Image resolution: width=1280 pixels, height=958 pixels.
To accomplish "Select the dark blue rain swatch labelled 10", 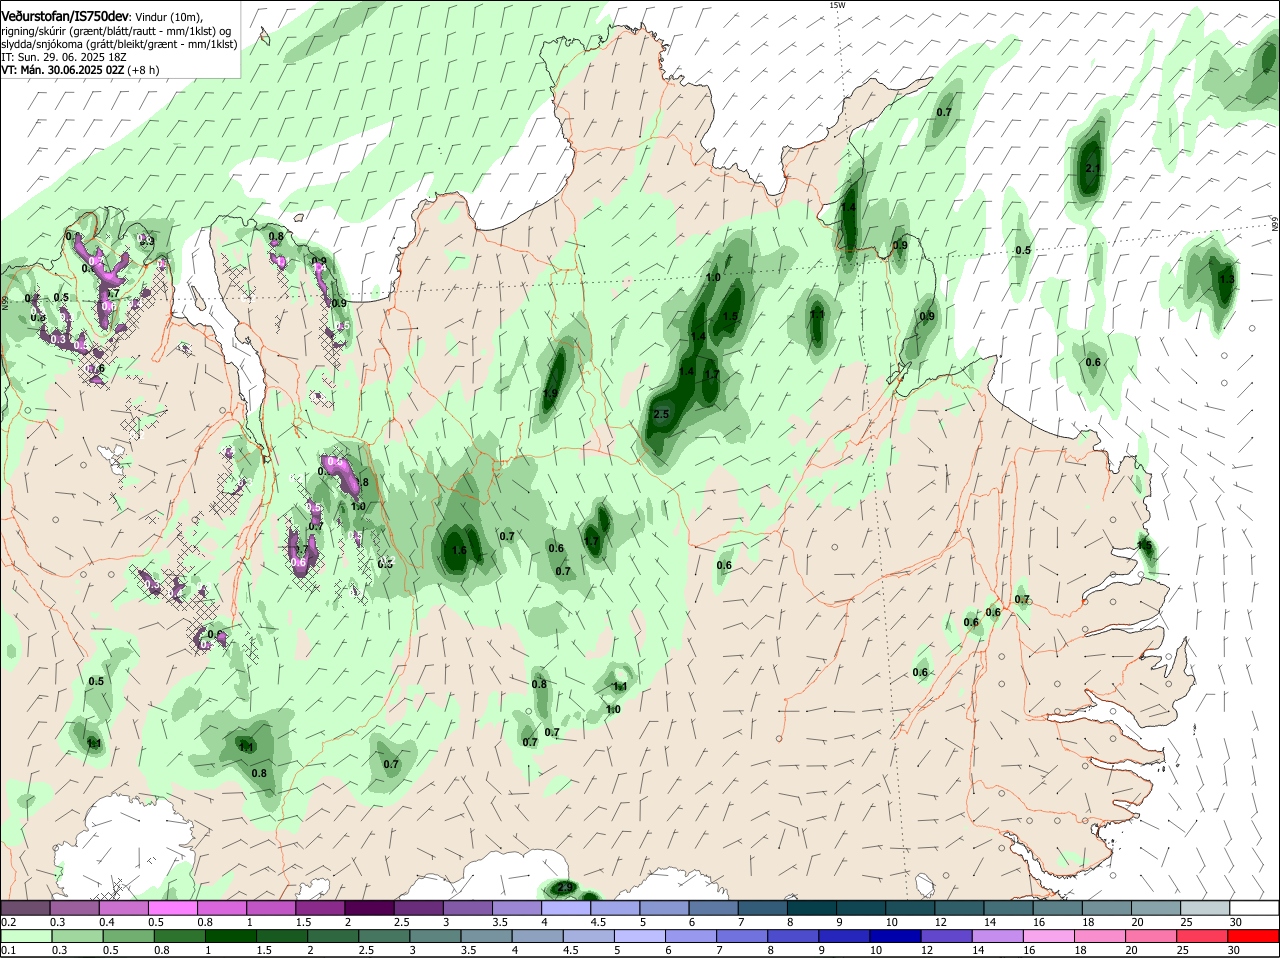I will [x=897, y=936].
